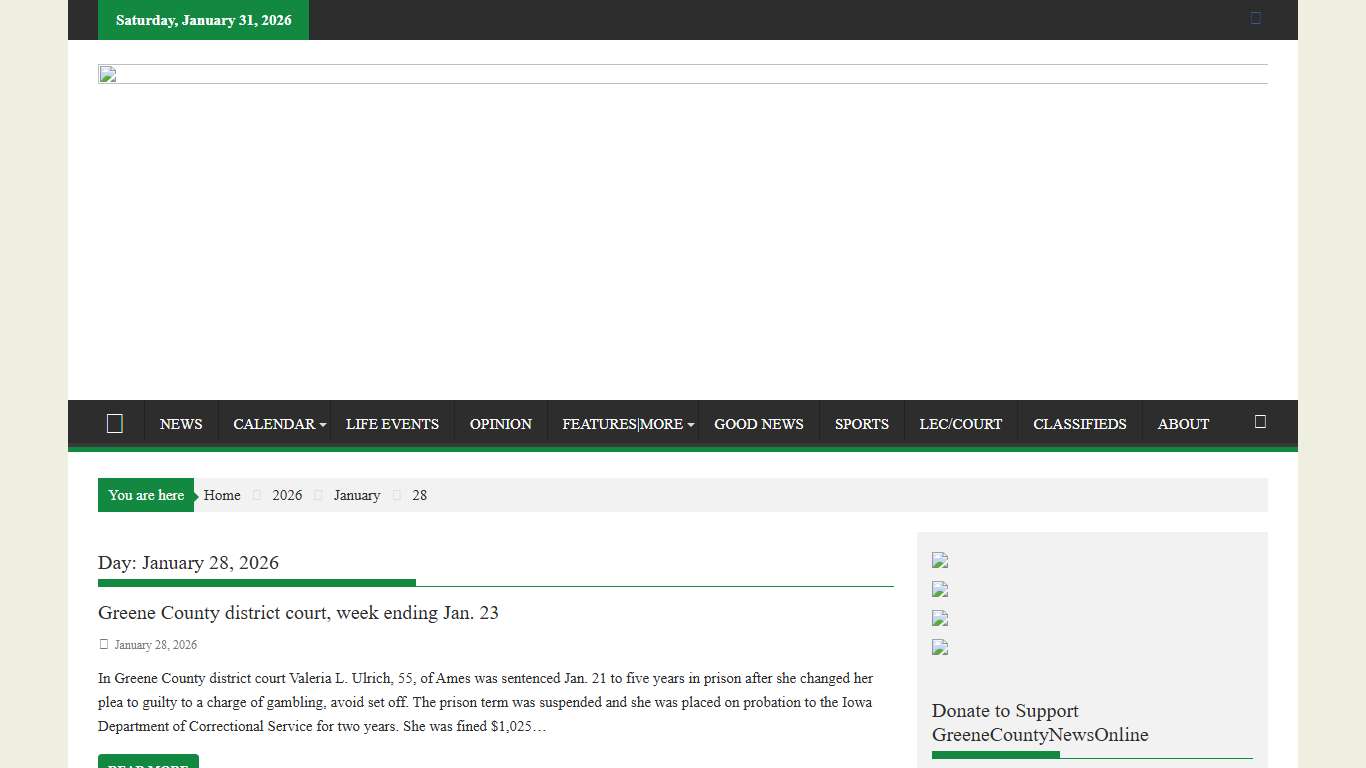The width and height of the screenshot is (1366, 768).
Task: Go to the LEC/COURT section
Action: (960, 424)
